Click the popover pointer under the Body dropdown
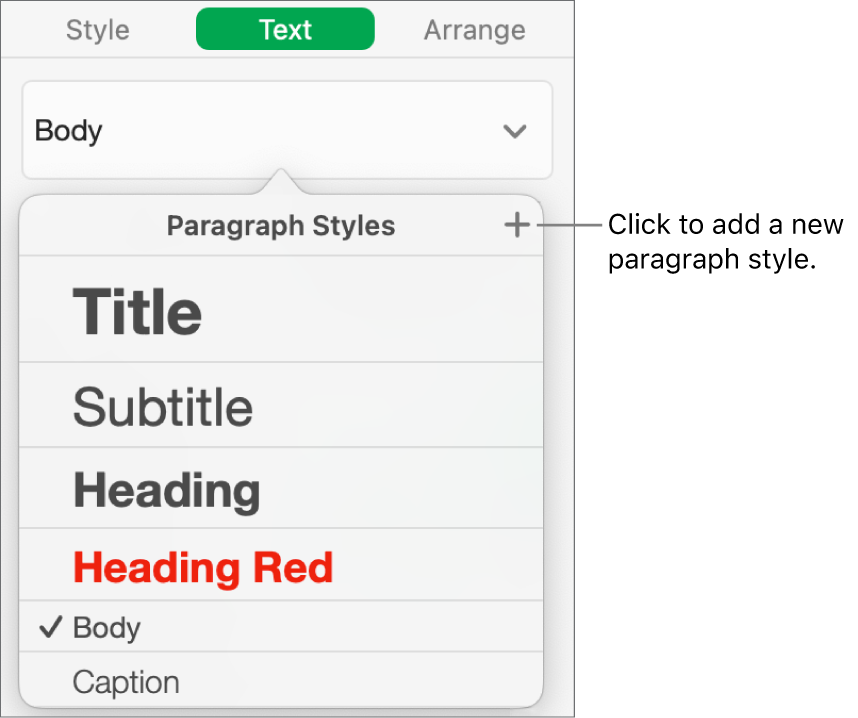Viewport: 858px width, 718px height. [282, 183]
